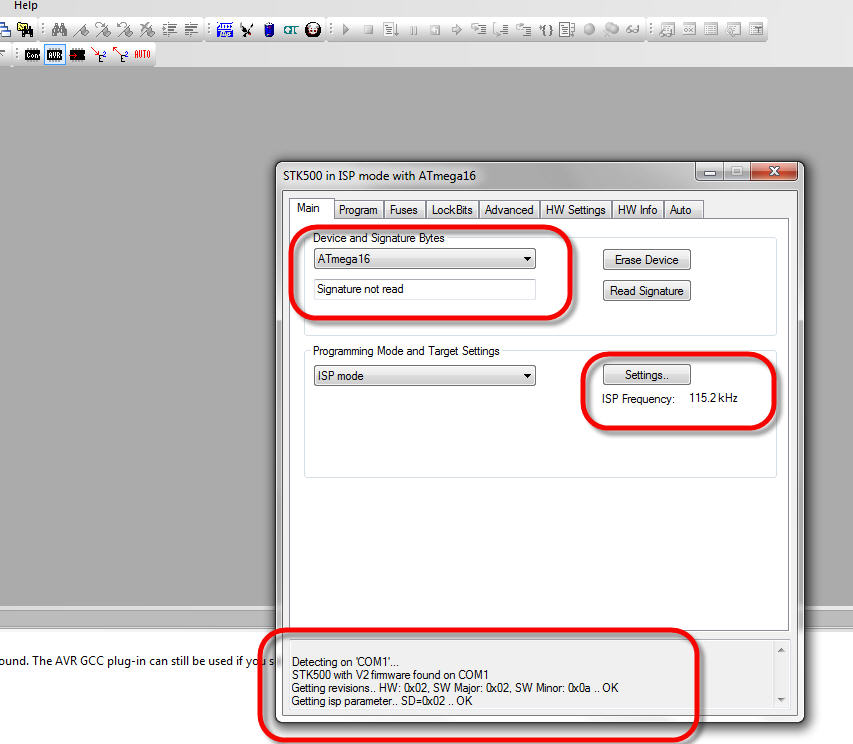This screenshot has height=744, width=853.
Task: Click the blue battery icon
Action: pyautogui.click(x=269, y=29)
